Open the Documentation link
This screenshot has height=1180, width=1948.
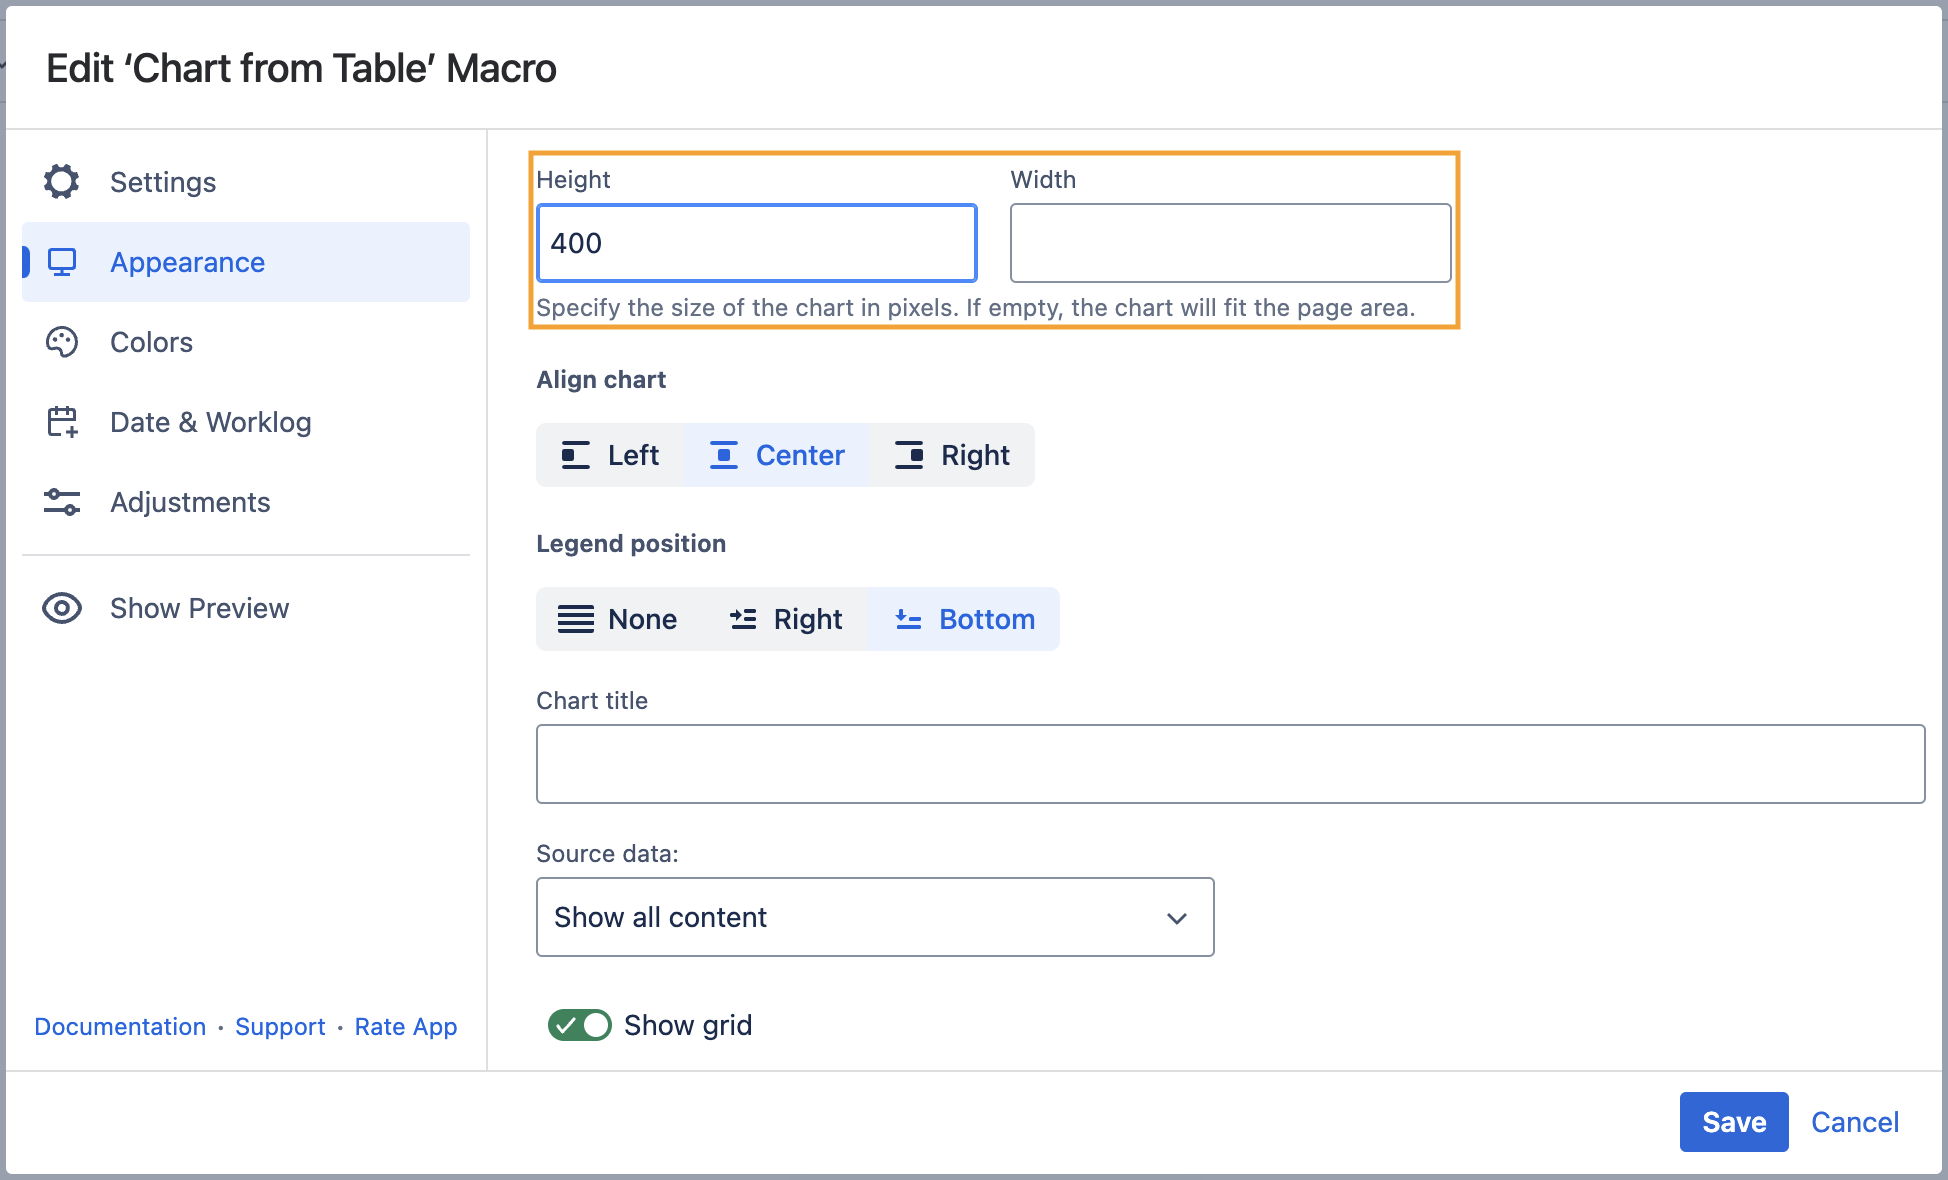pos(120,1027)
